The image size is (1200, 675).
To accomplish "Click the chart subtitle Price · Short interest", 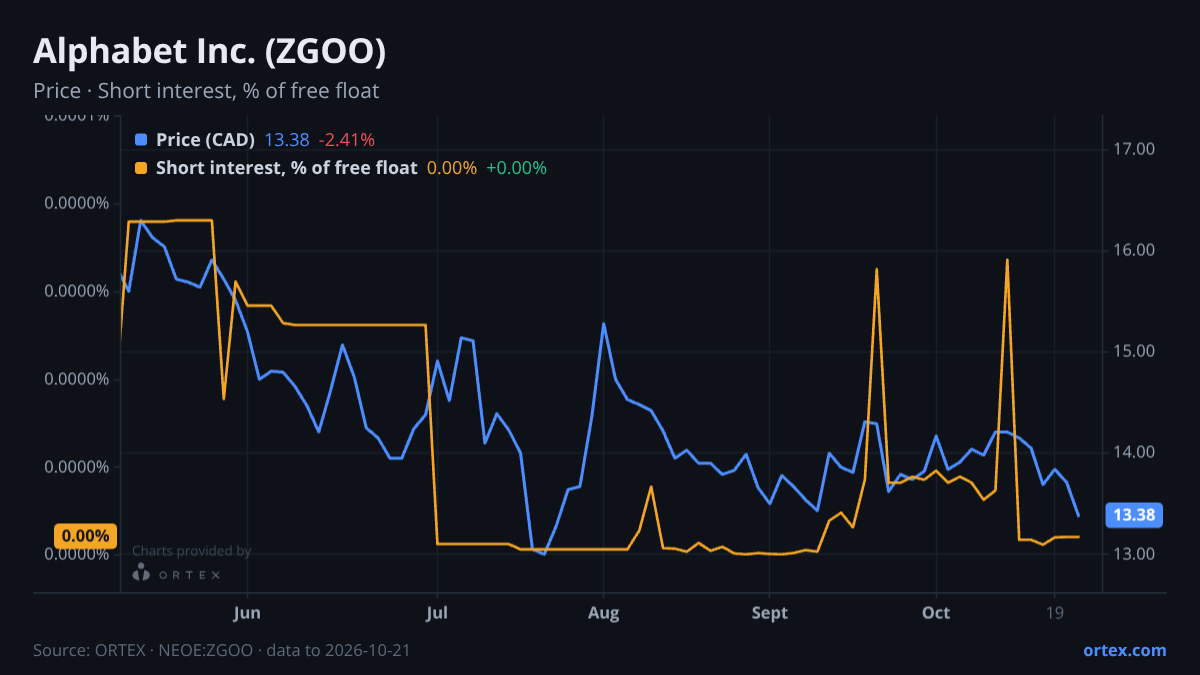I will (x=206, y=91).
